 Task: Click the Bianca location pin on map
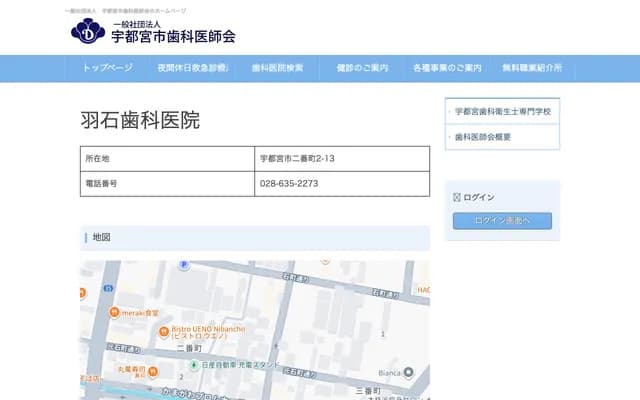pyautogui.click(x=409, y=372)
